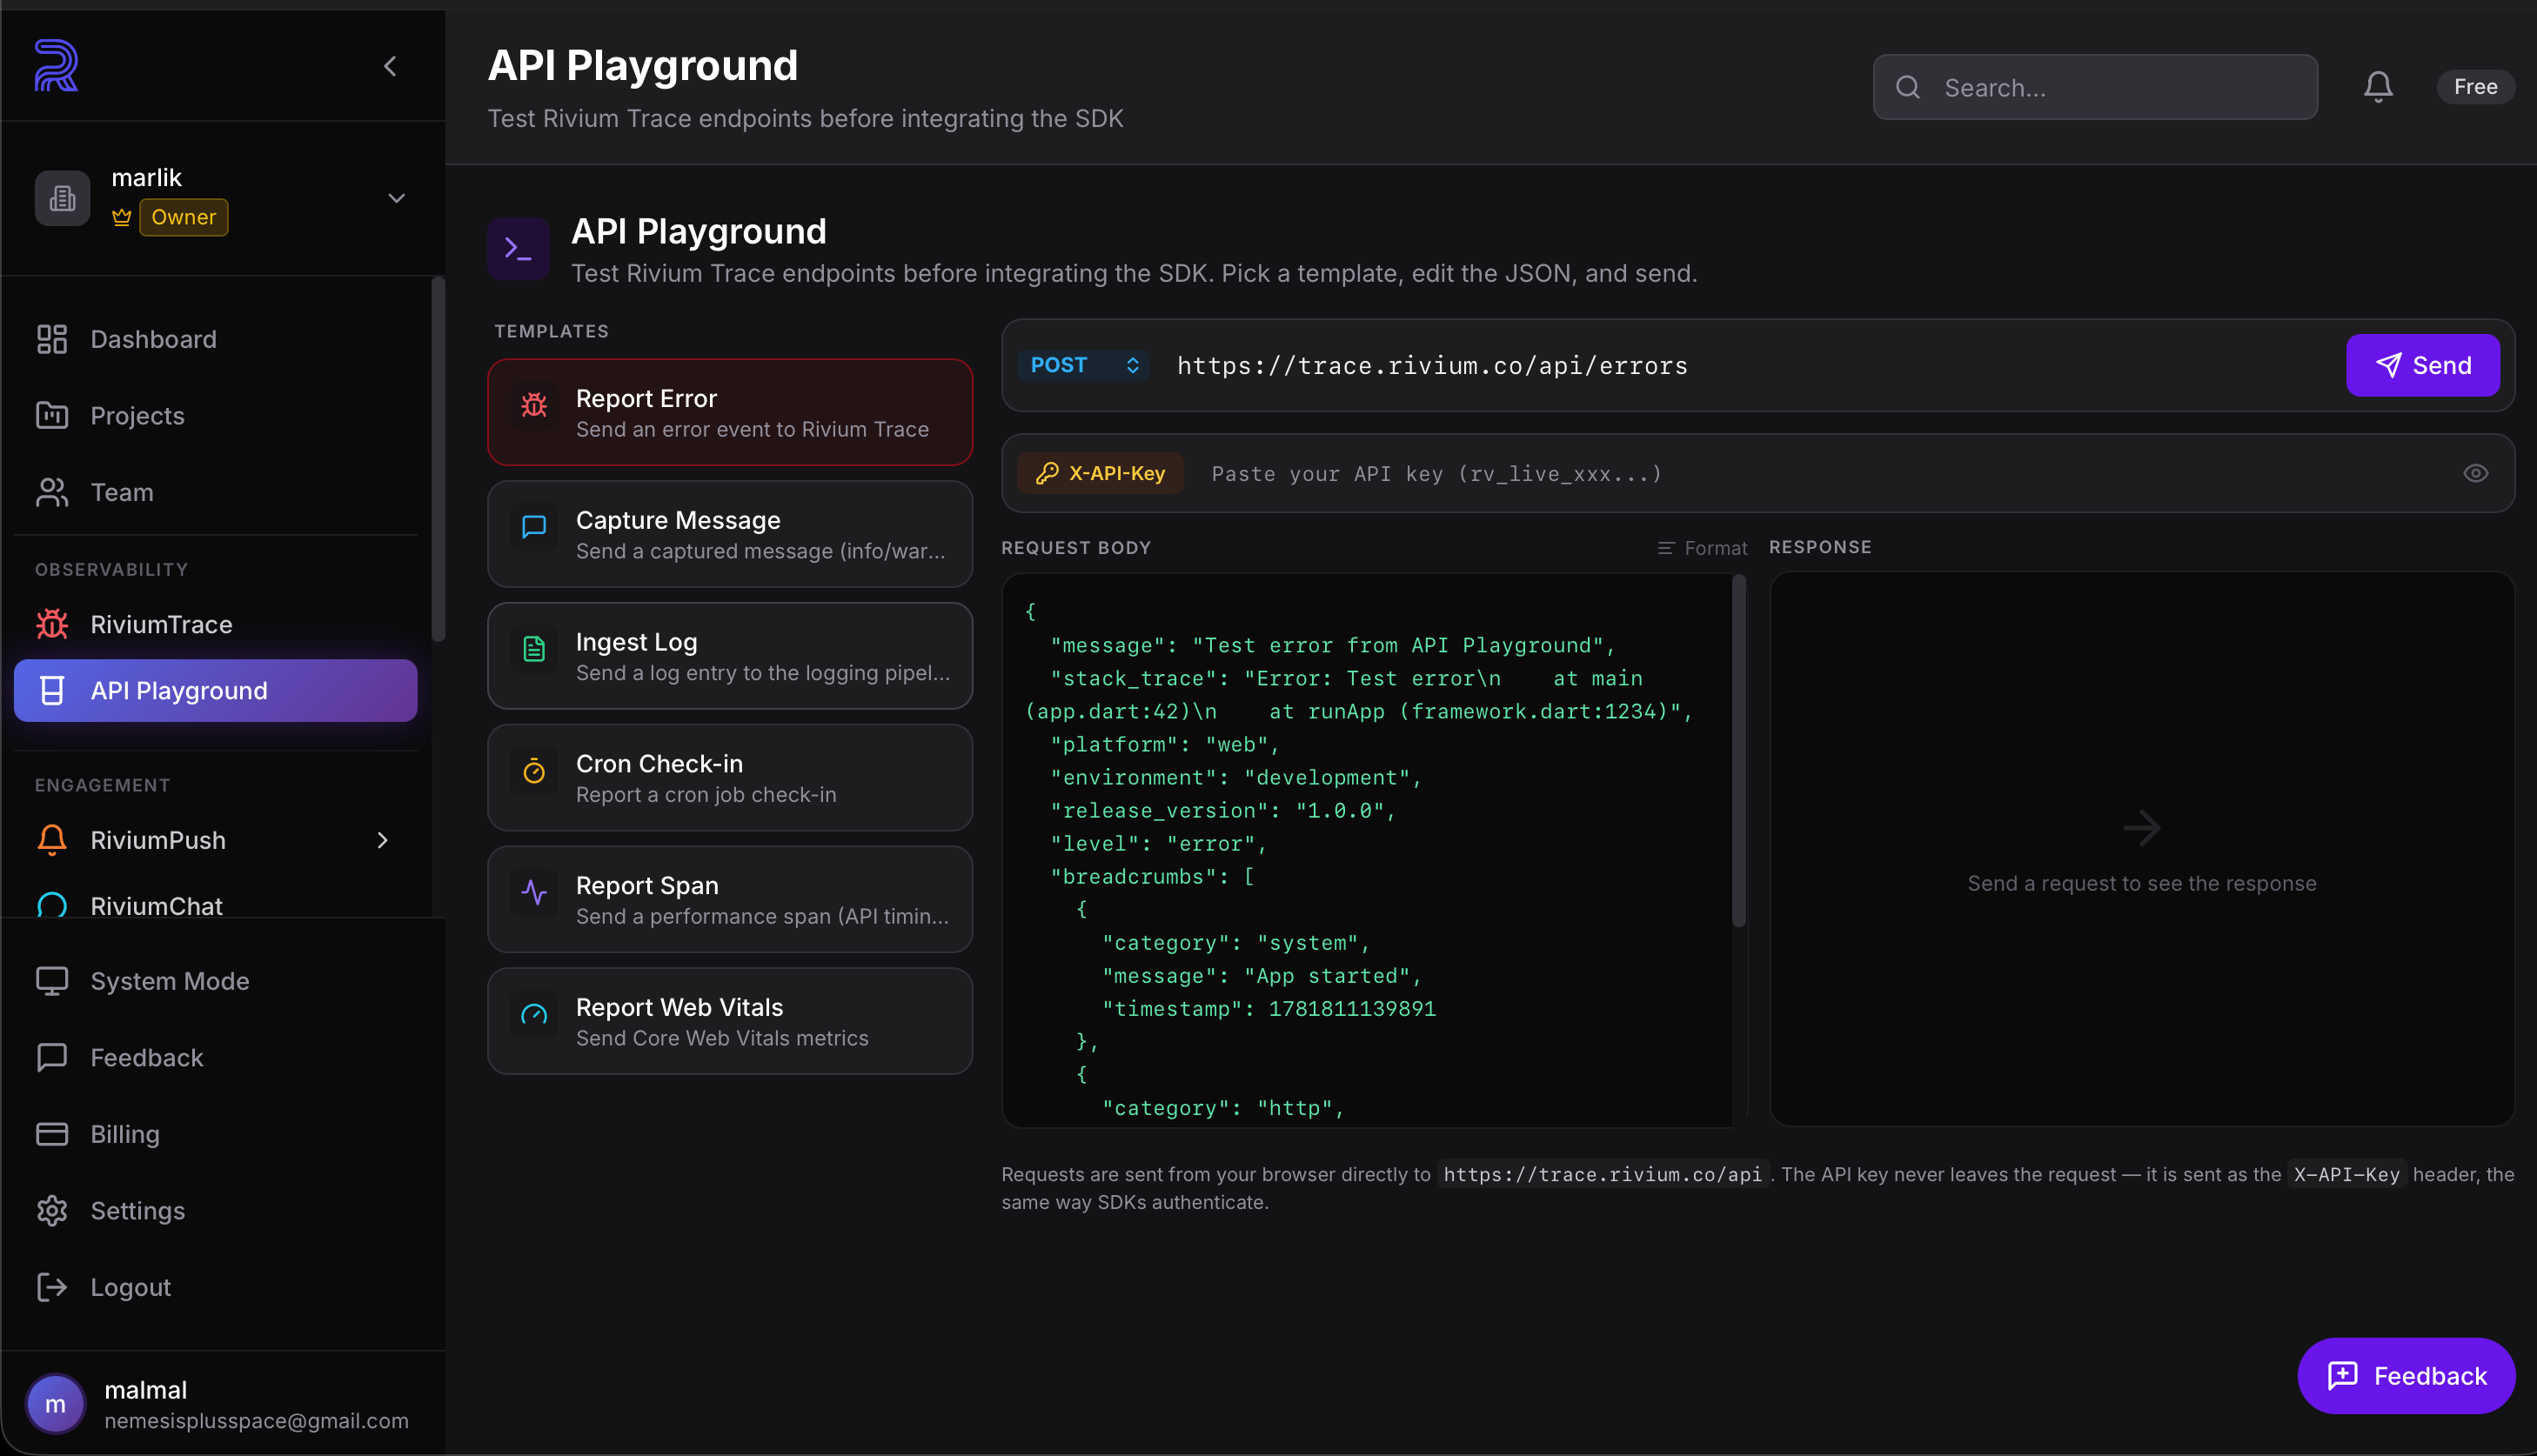Click the sidebar navigation scrollbar
Screen dimensions: 2537x1456
pyautogui.click(x=437, y=460)
